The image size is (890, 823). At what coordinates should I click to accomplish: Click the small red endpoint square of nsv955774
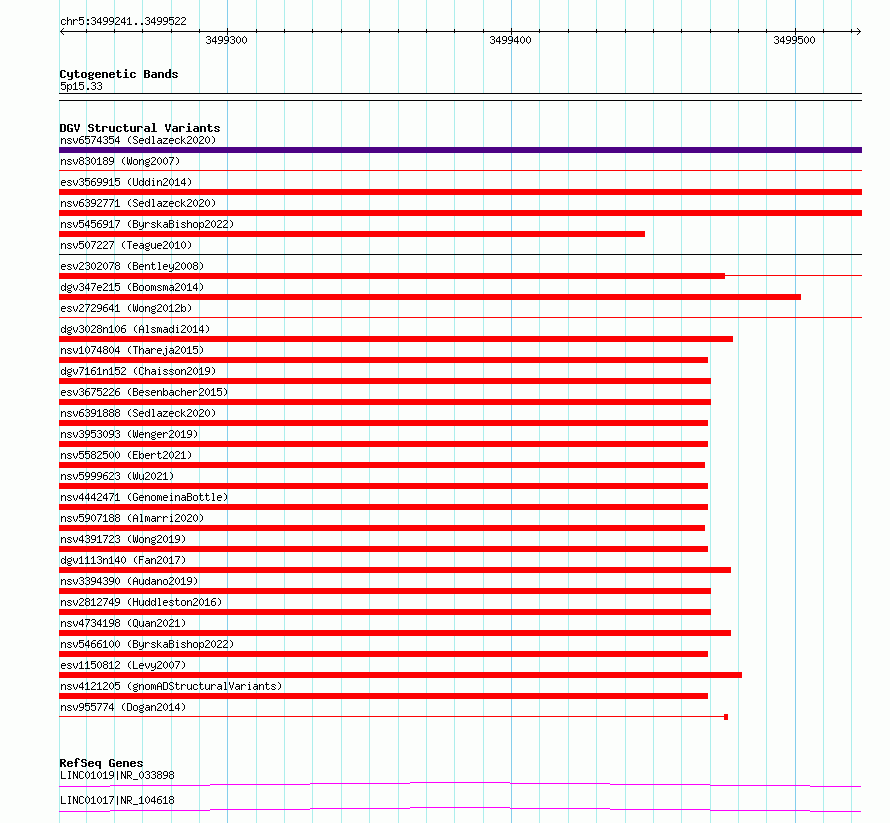(x=726, y=717)
